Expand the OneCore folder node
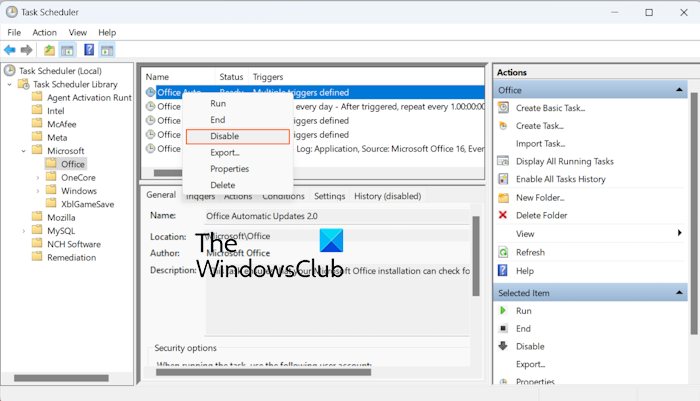700x401 pixels. [x=38, y=178]
